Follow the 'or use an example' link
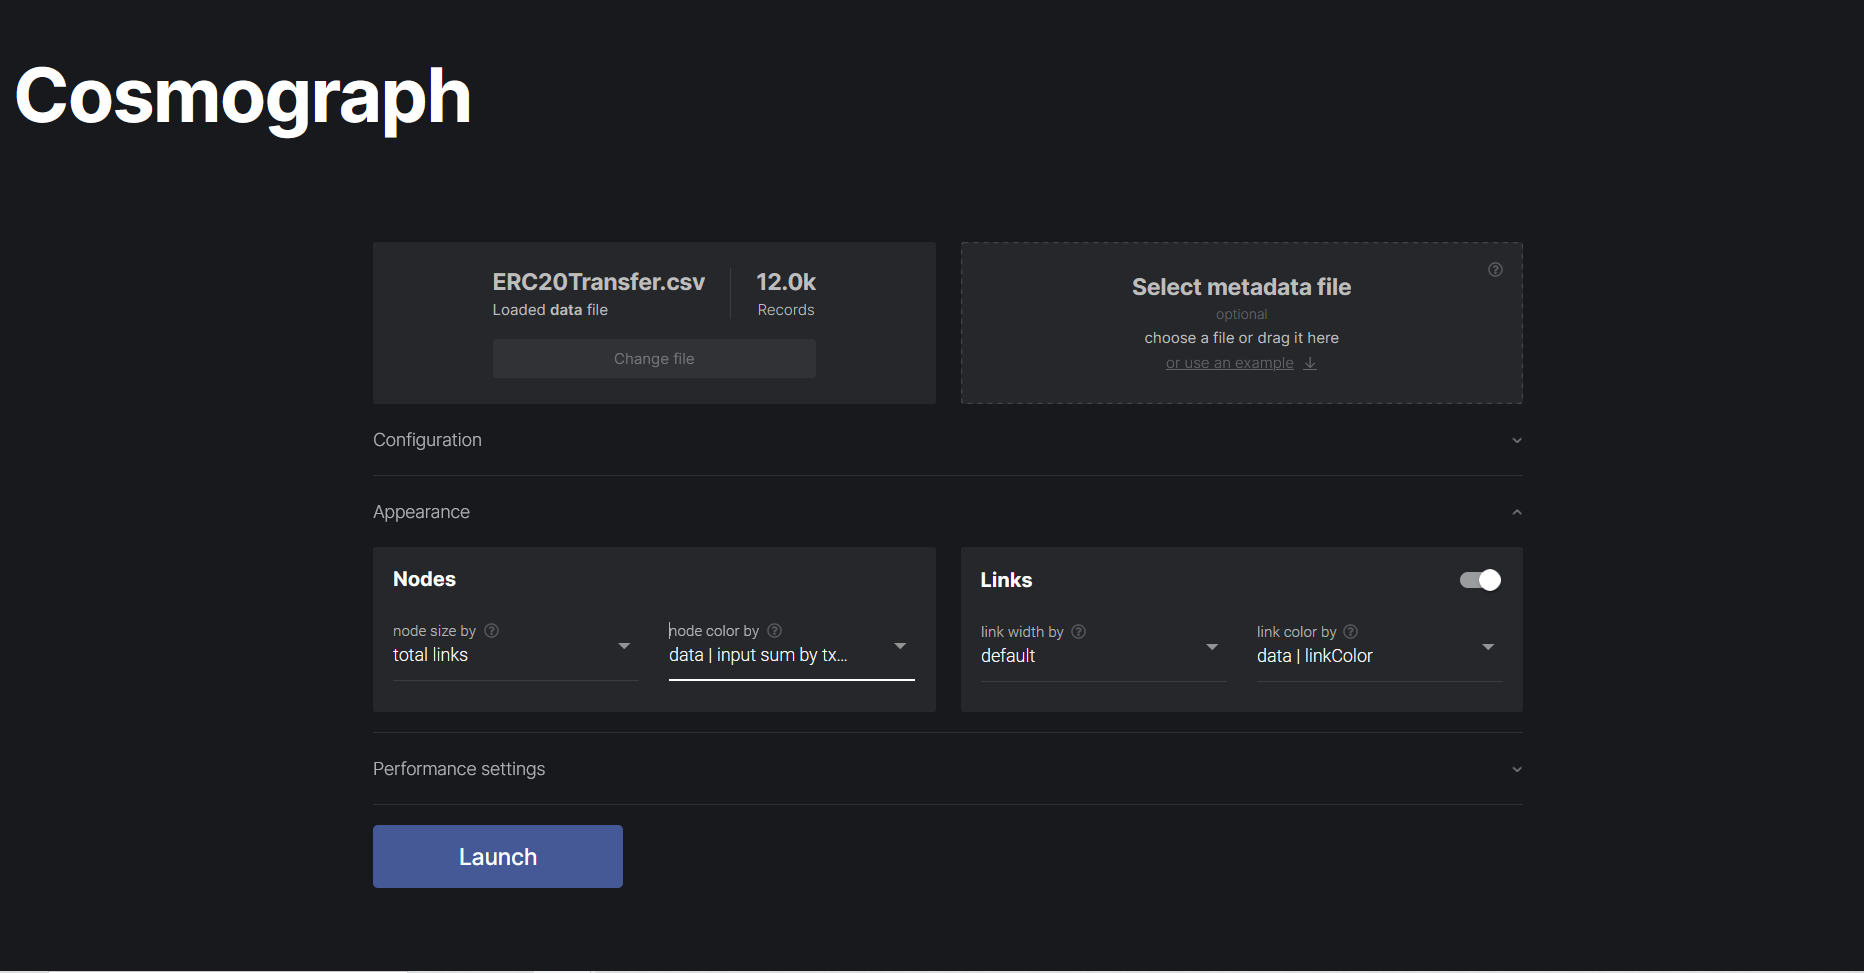1864x973 pixels. [x=1229, y=363]
